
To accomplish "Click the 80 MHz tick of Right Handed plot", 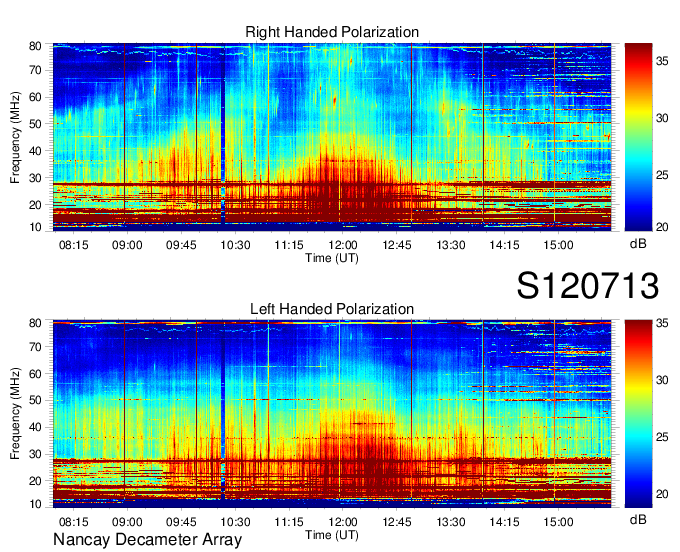I will pos(35,46).
